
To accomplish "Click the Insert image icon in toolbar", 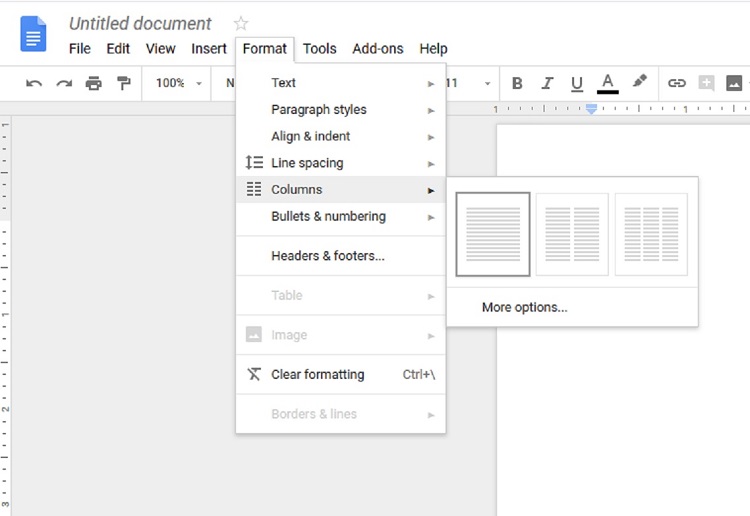I will (735, 83).
